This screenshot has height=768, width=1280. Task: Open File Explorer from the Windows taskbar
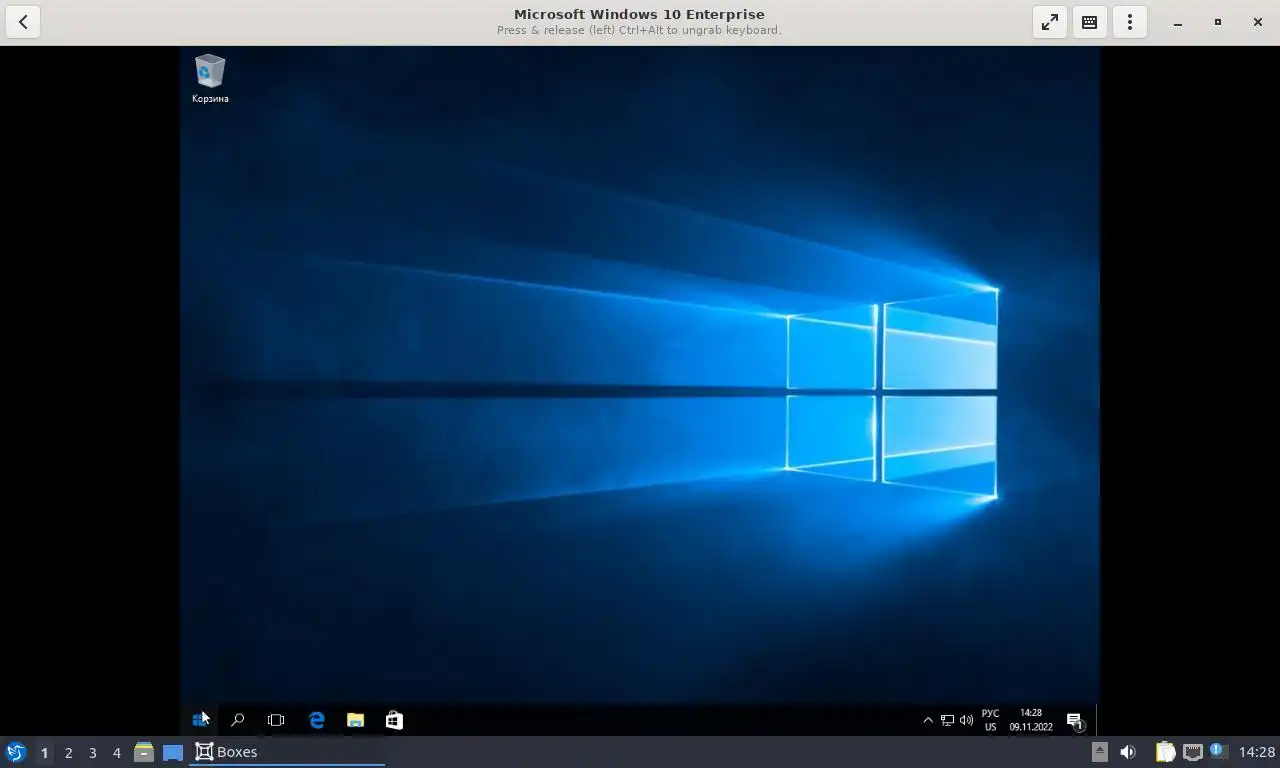tap(355, 720)
